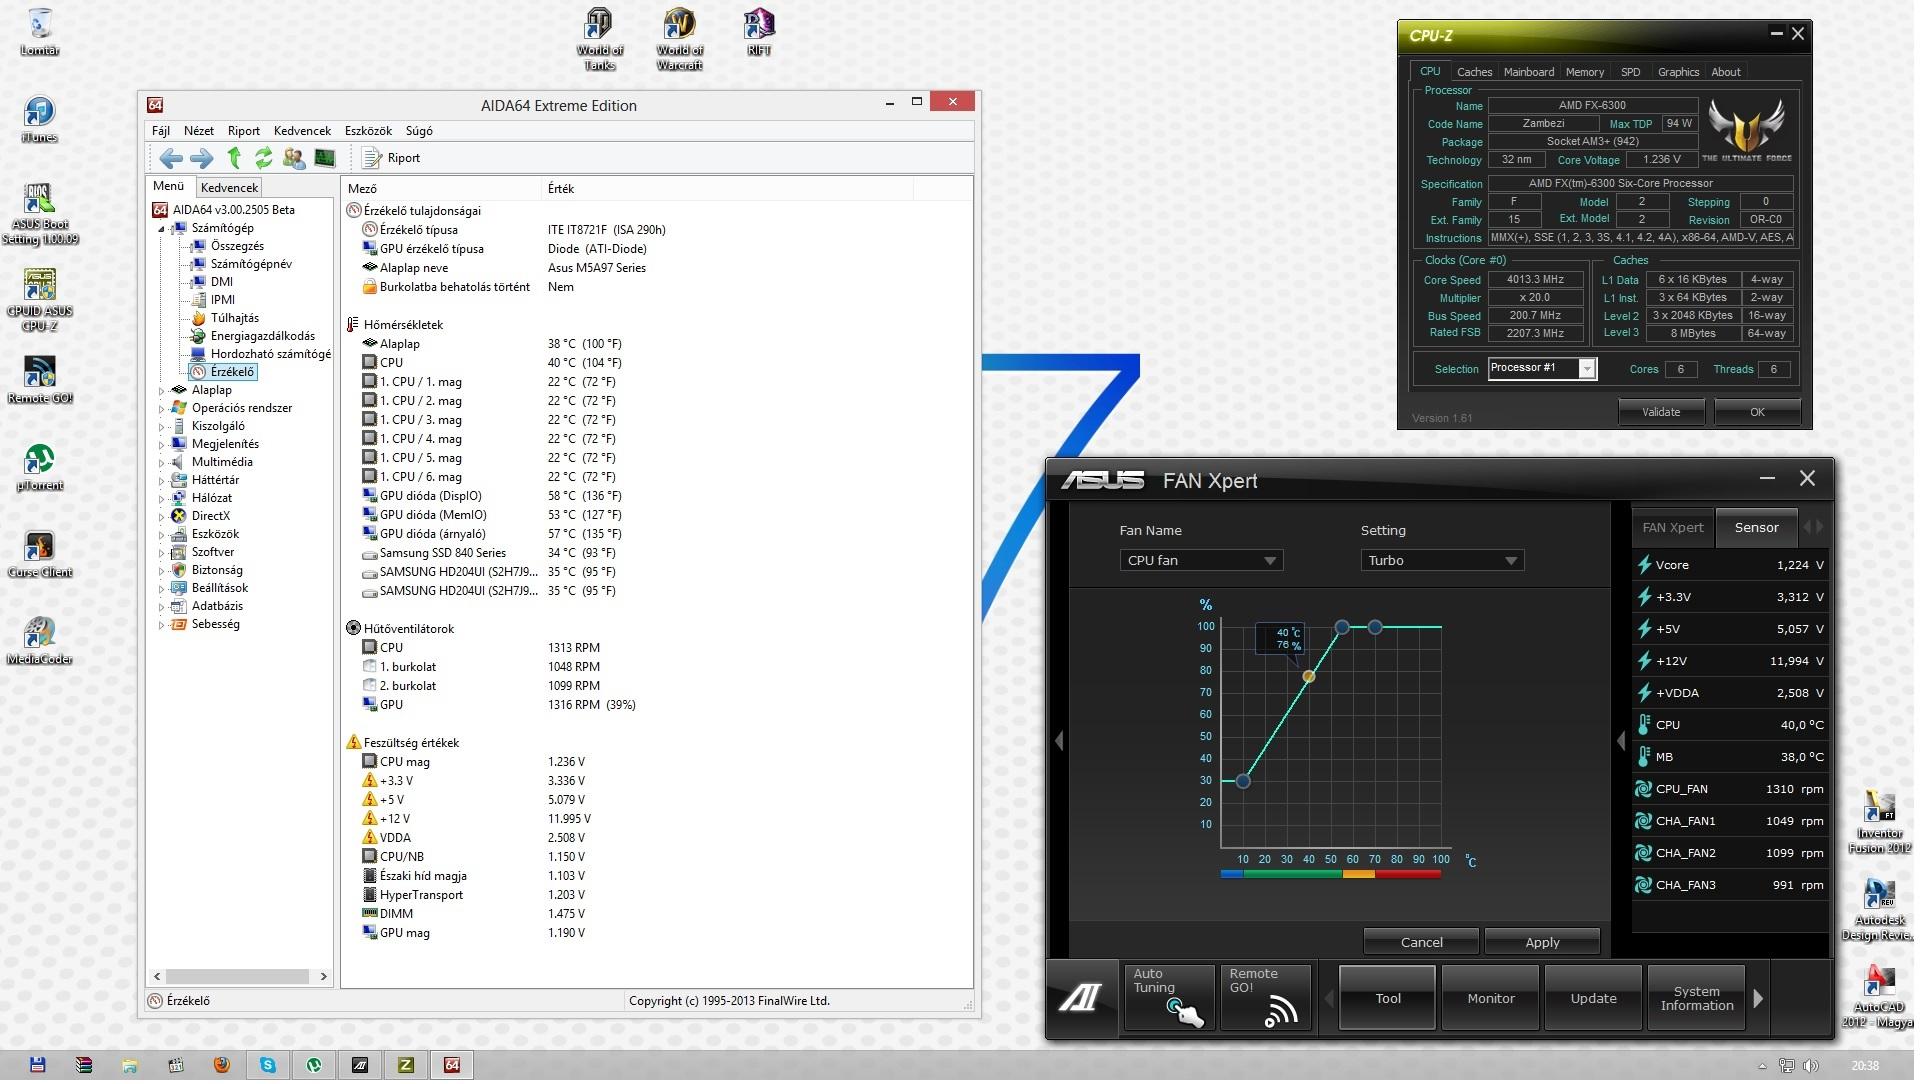The width and height of the screenshot is (1920, 1084).
Task: Click the AIDA64 forward arrow icon
Action: click(x=202, y=158)
